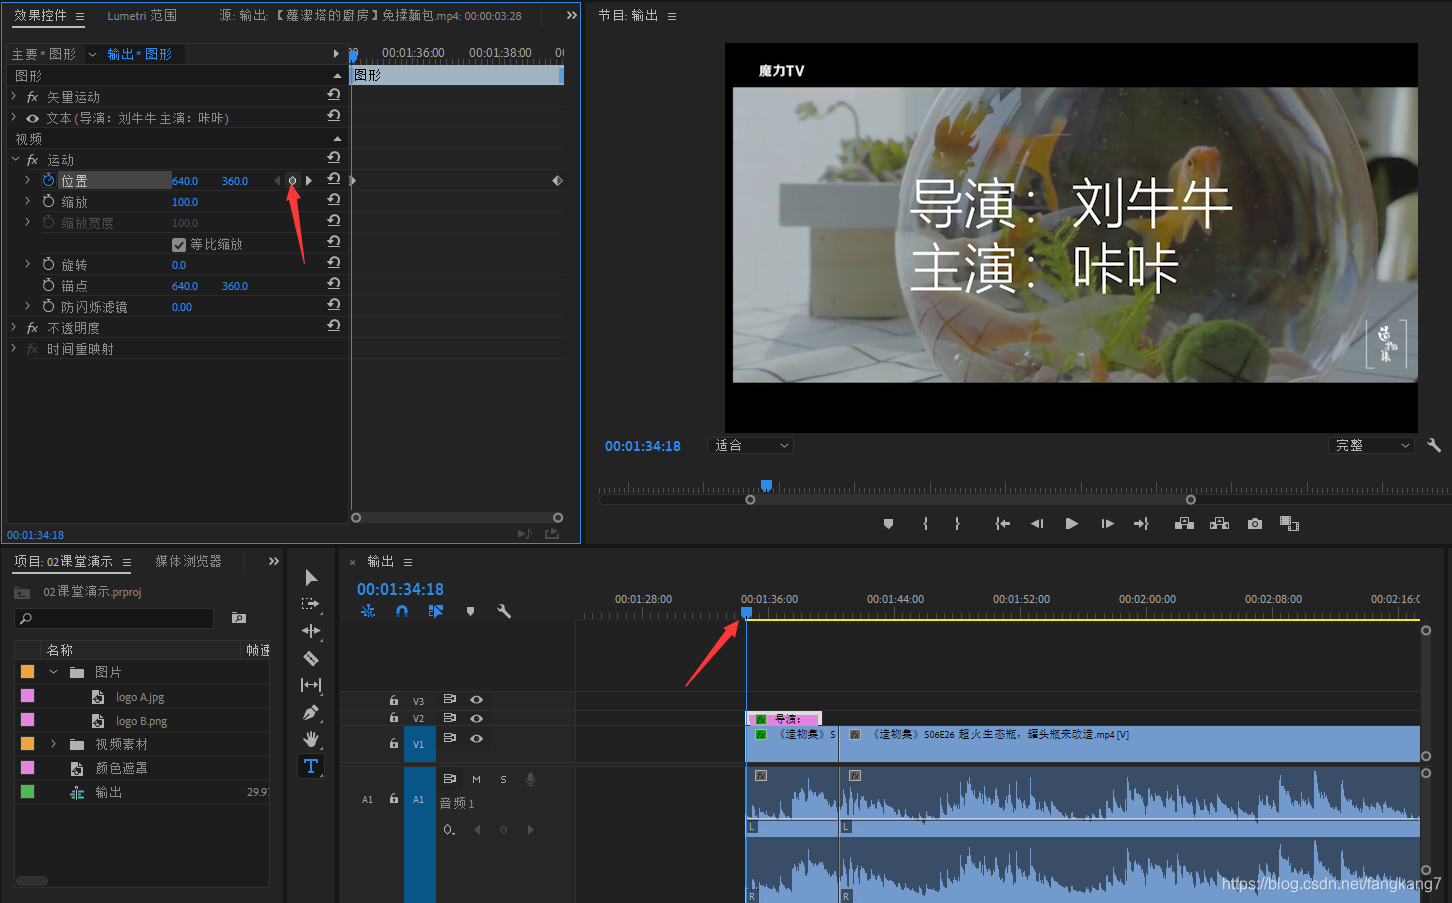Open Program monitor wrench settings
1452x903 pixels.
click(1433, 445)
